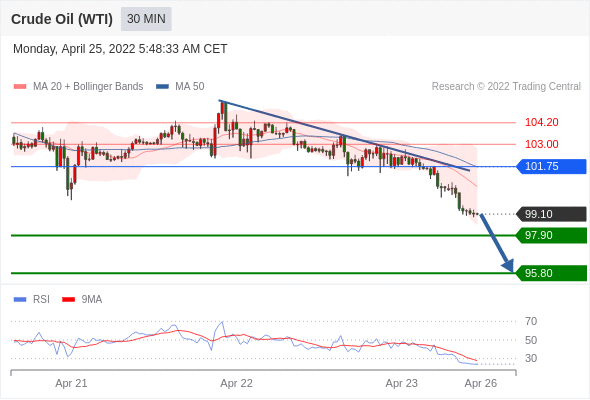
Task: Toggle the RSI legend label
Action: pos(41,300)
